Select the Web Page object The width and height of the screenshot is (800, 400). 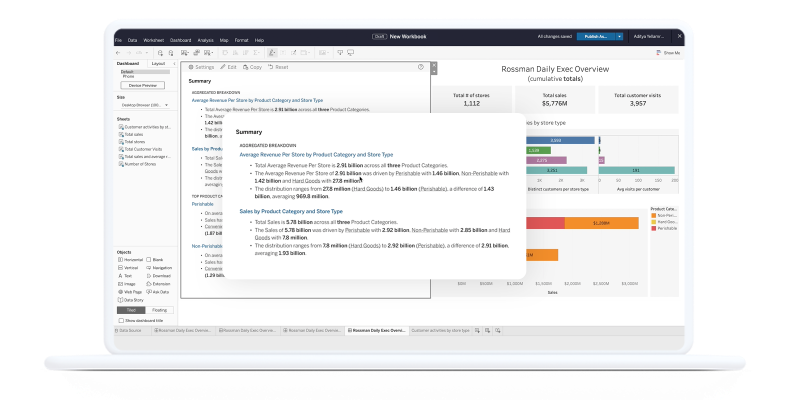coord(130,292)
